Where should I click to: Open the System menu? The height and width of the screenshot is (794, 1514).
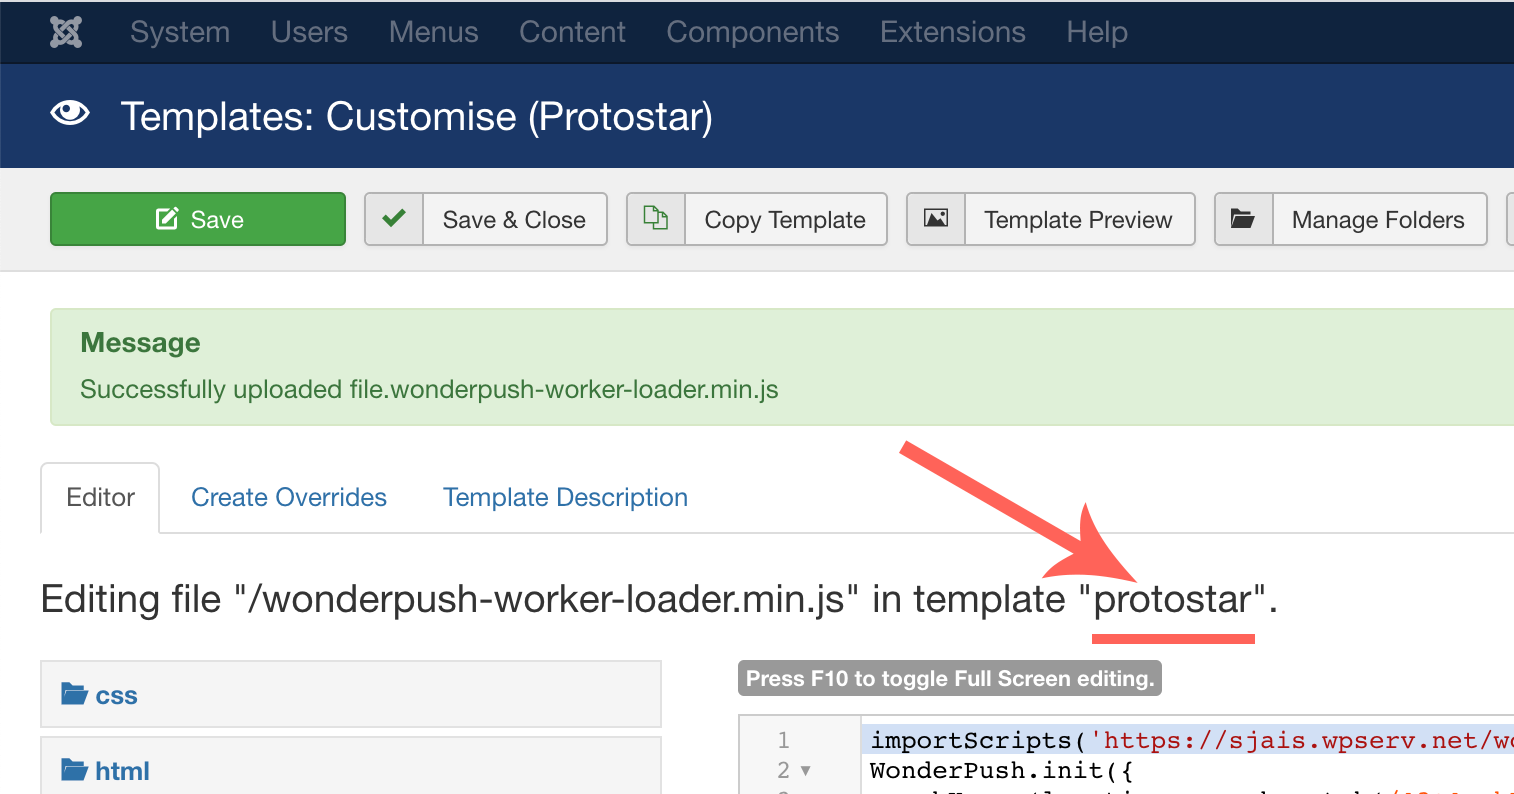(180, 32)
